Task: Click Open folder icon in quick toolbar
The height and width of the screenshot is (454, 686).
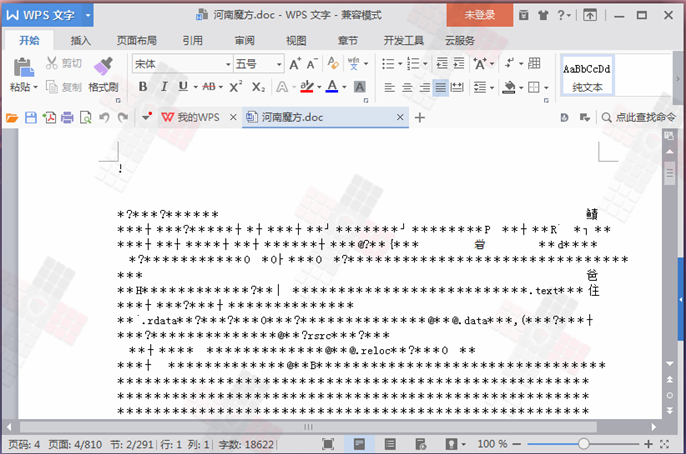Action: (x=12, y=118)
